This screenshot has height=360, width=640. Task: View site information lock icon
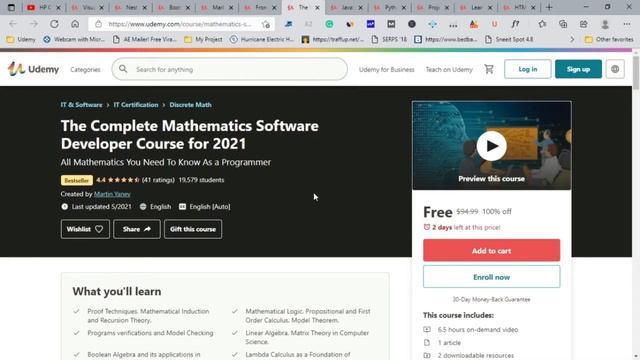pos(98,24)
